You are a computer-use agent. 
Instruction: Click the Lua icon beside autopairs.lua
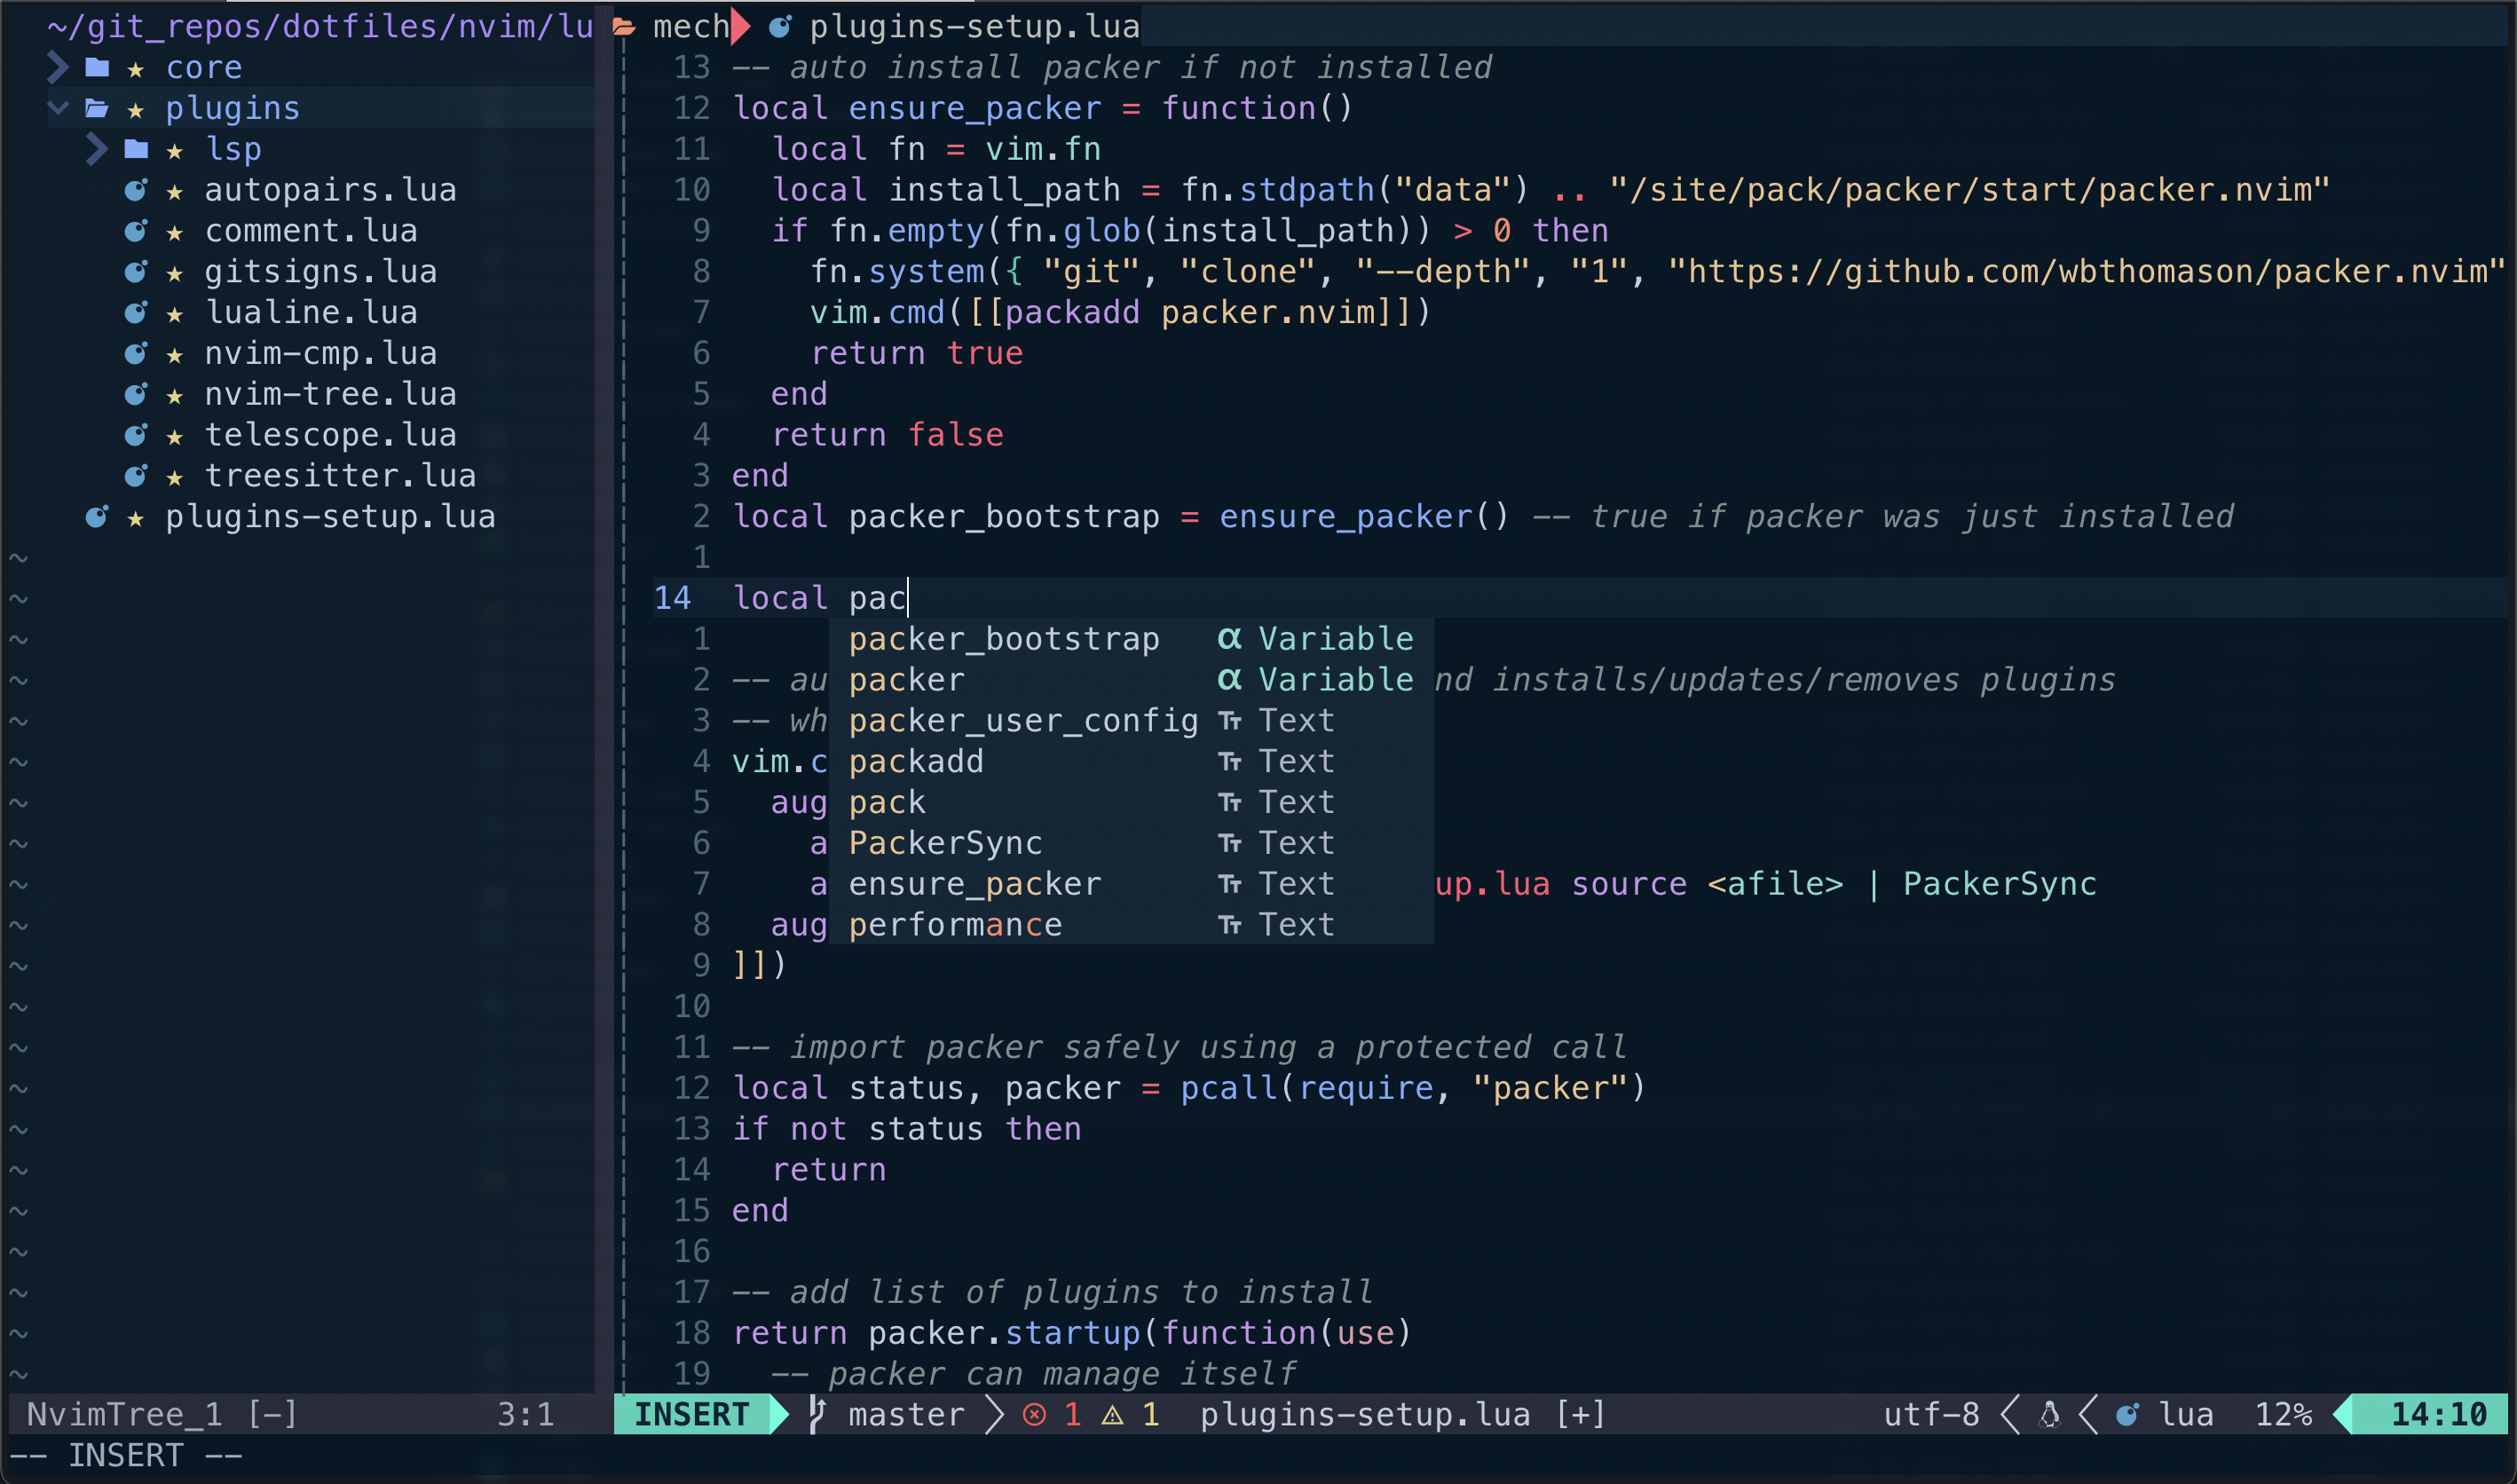[x=136, y=190]
